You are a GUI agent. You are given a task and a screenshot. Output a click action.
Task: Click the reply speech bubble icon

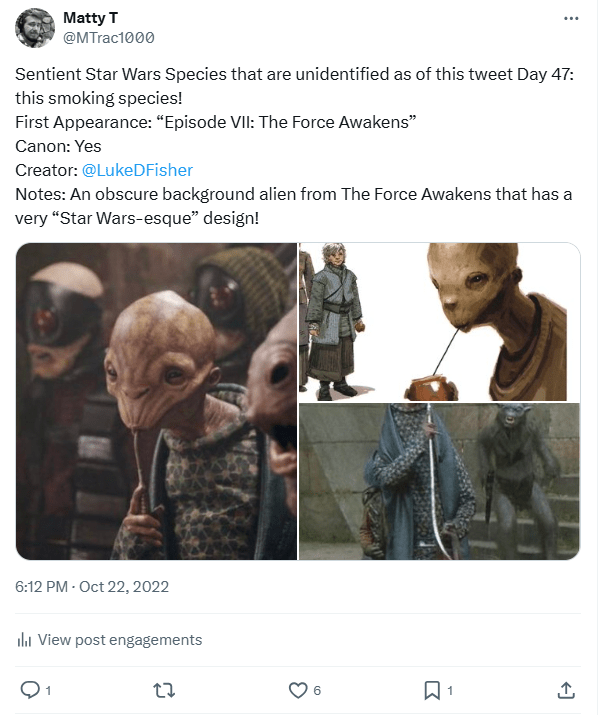point(30,690)
